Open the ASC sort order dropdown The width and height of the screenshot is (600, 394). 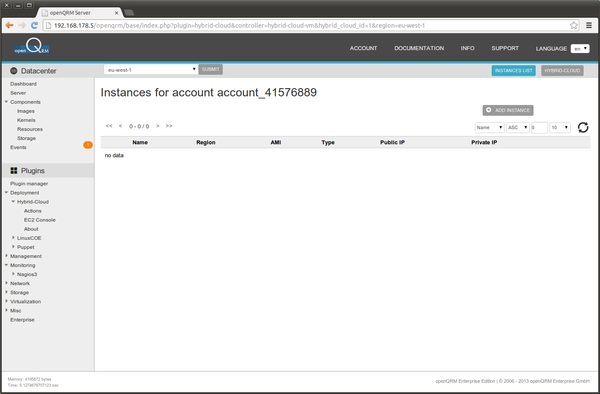tap(518, 127)
